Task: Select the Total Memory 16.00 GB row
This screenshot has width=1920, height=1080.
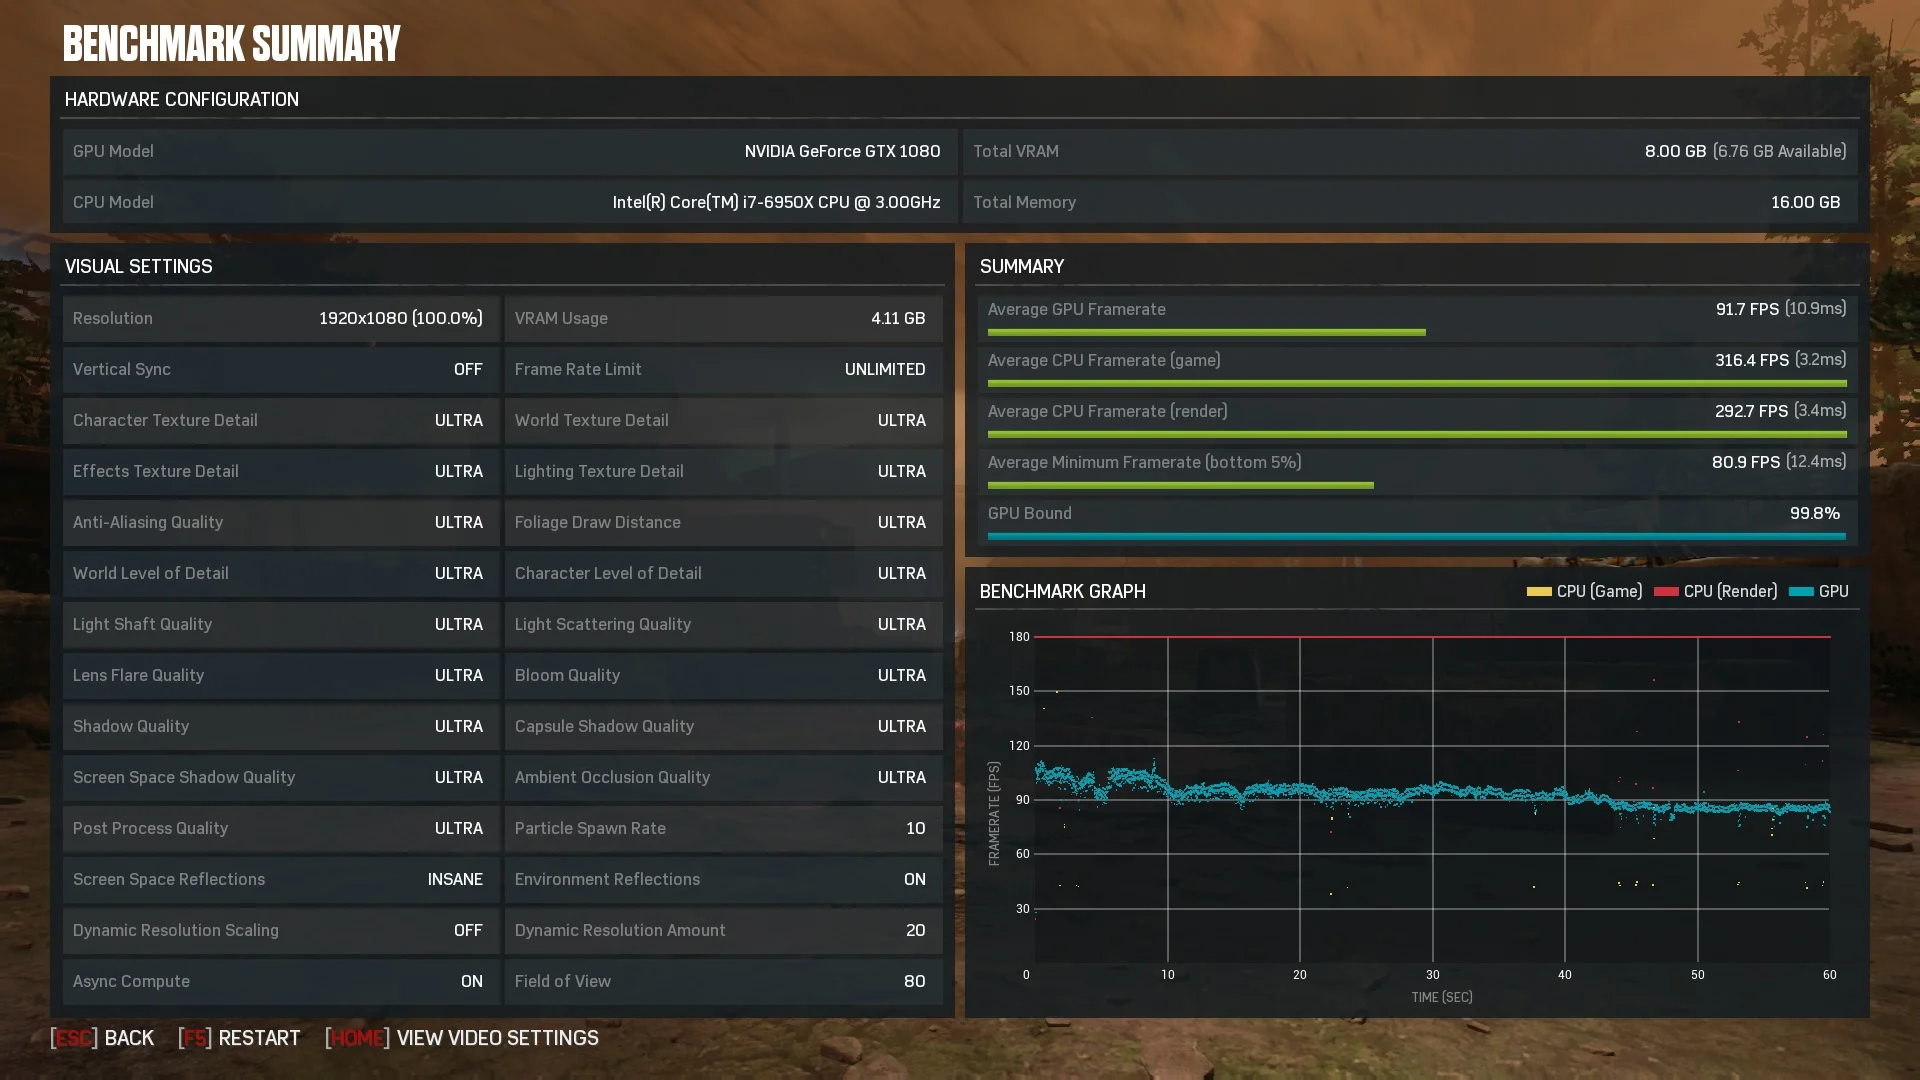Action: coord(1410,203)
